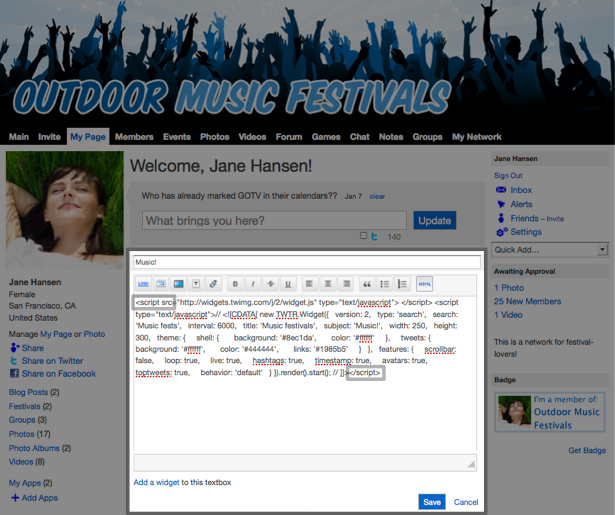Go to the Members tab
This screenshot has height=515, width=615.
click(x=134, y=137)
